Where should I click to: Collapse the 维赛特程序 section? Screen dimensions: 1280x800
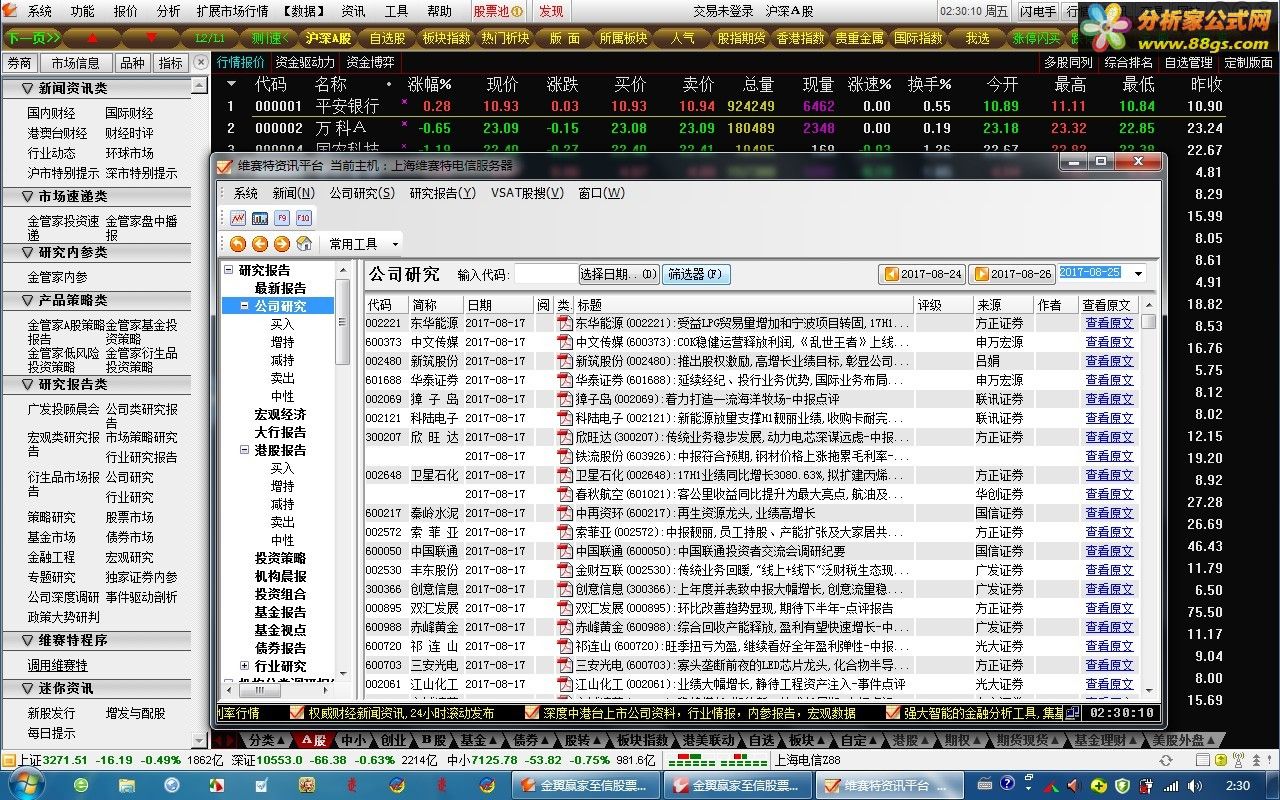28,641
